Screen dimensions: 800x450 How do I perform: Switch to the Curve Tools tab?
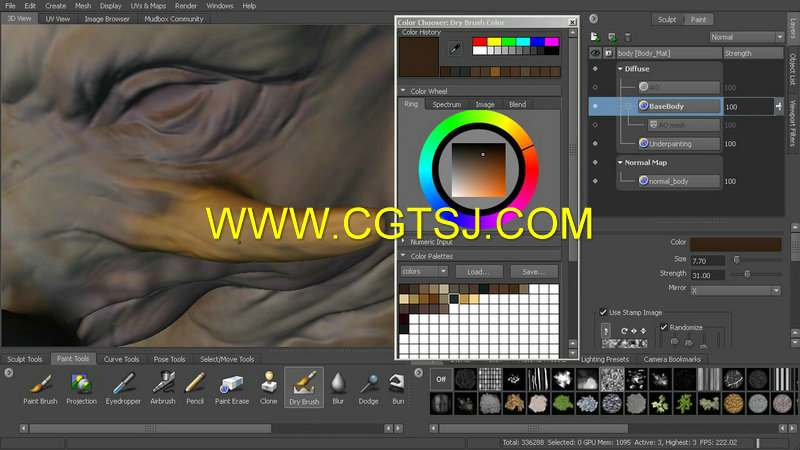pos(121,359)
